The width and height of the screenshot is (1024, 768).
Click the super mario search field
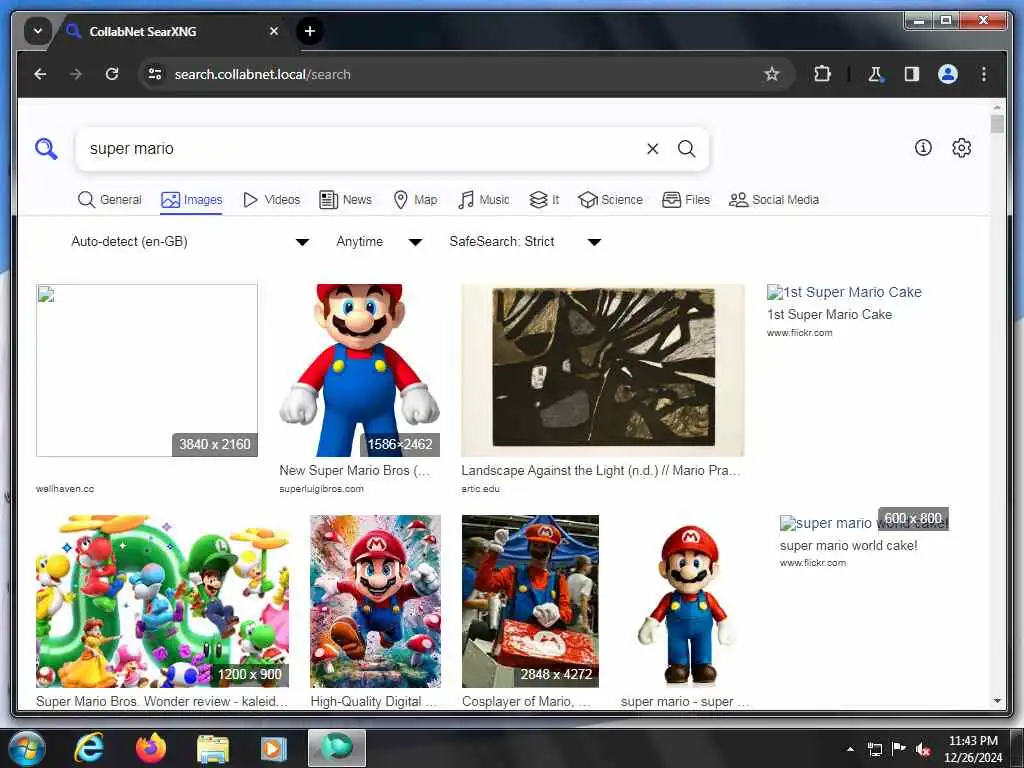point(362,149)
